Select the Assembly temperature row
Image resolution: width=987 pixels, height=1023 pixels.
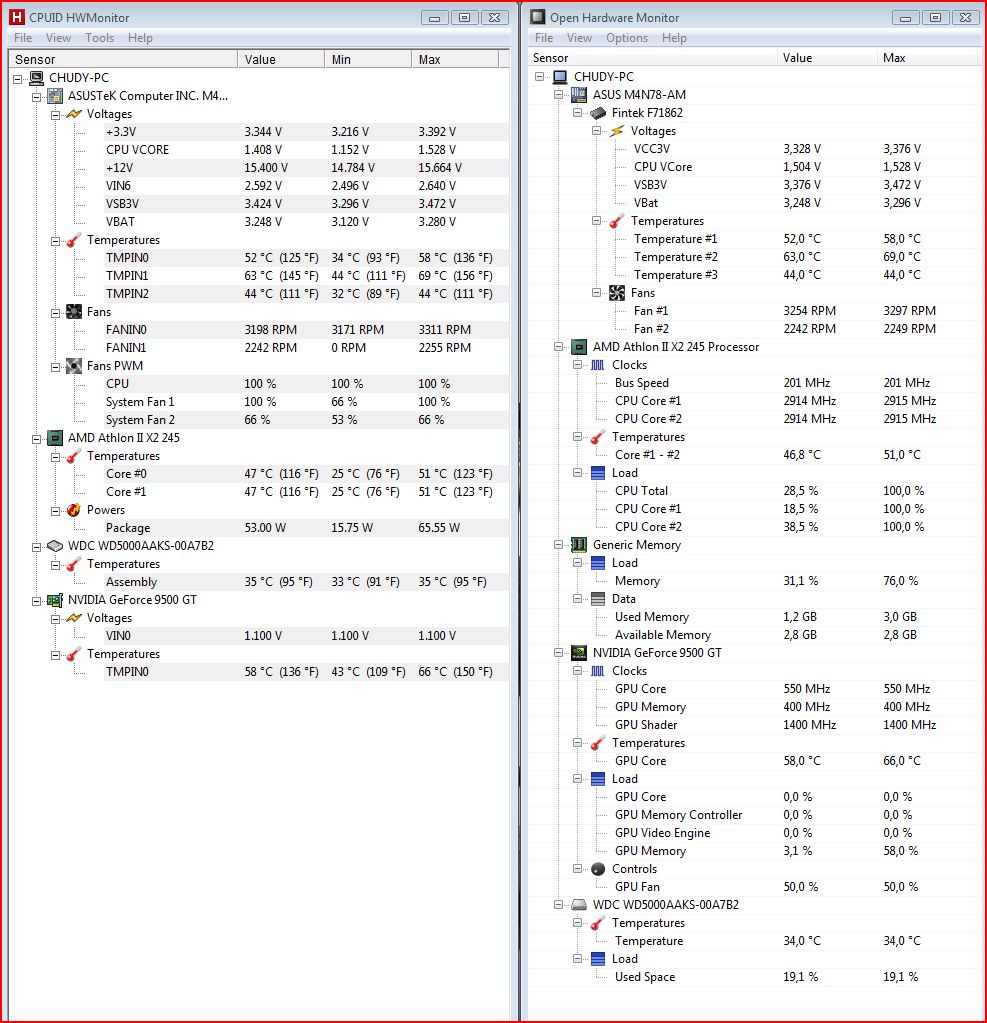(x=307, y=582)
